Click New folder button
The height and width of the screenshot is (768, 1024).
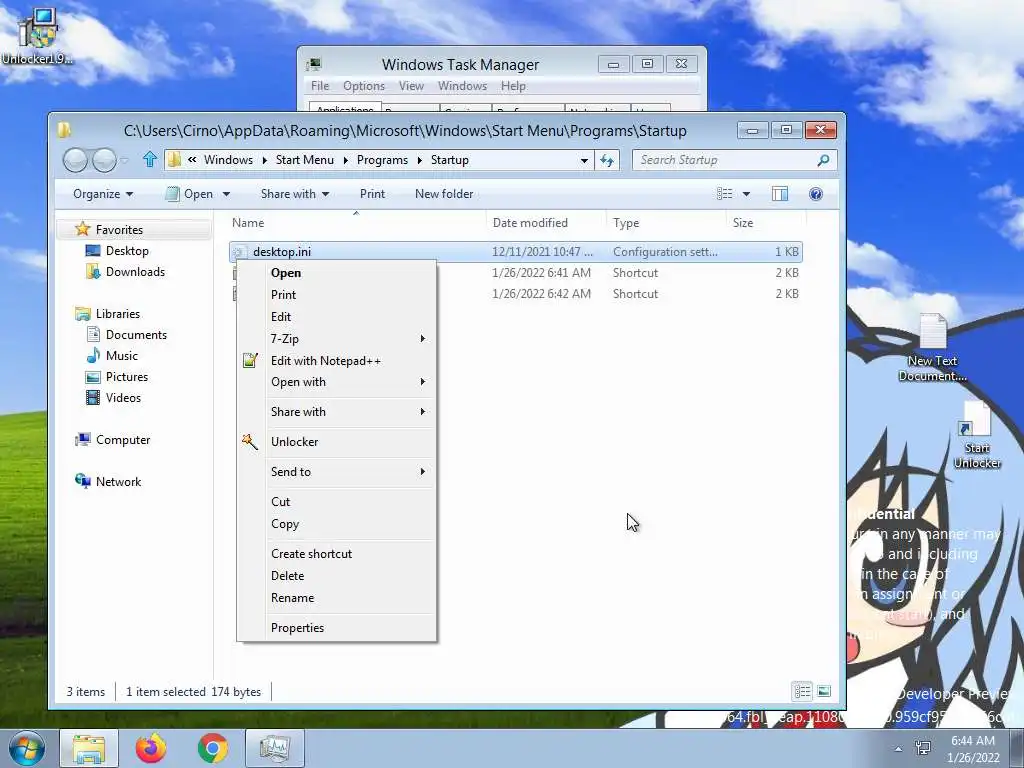[x=444, y=194]
